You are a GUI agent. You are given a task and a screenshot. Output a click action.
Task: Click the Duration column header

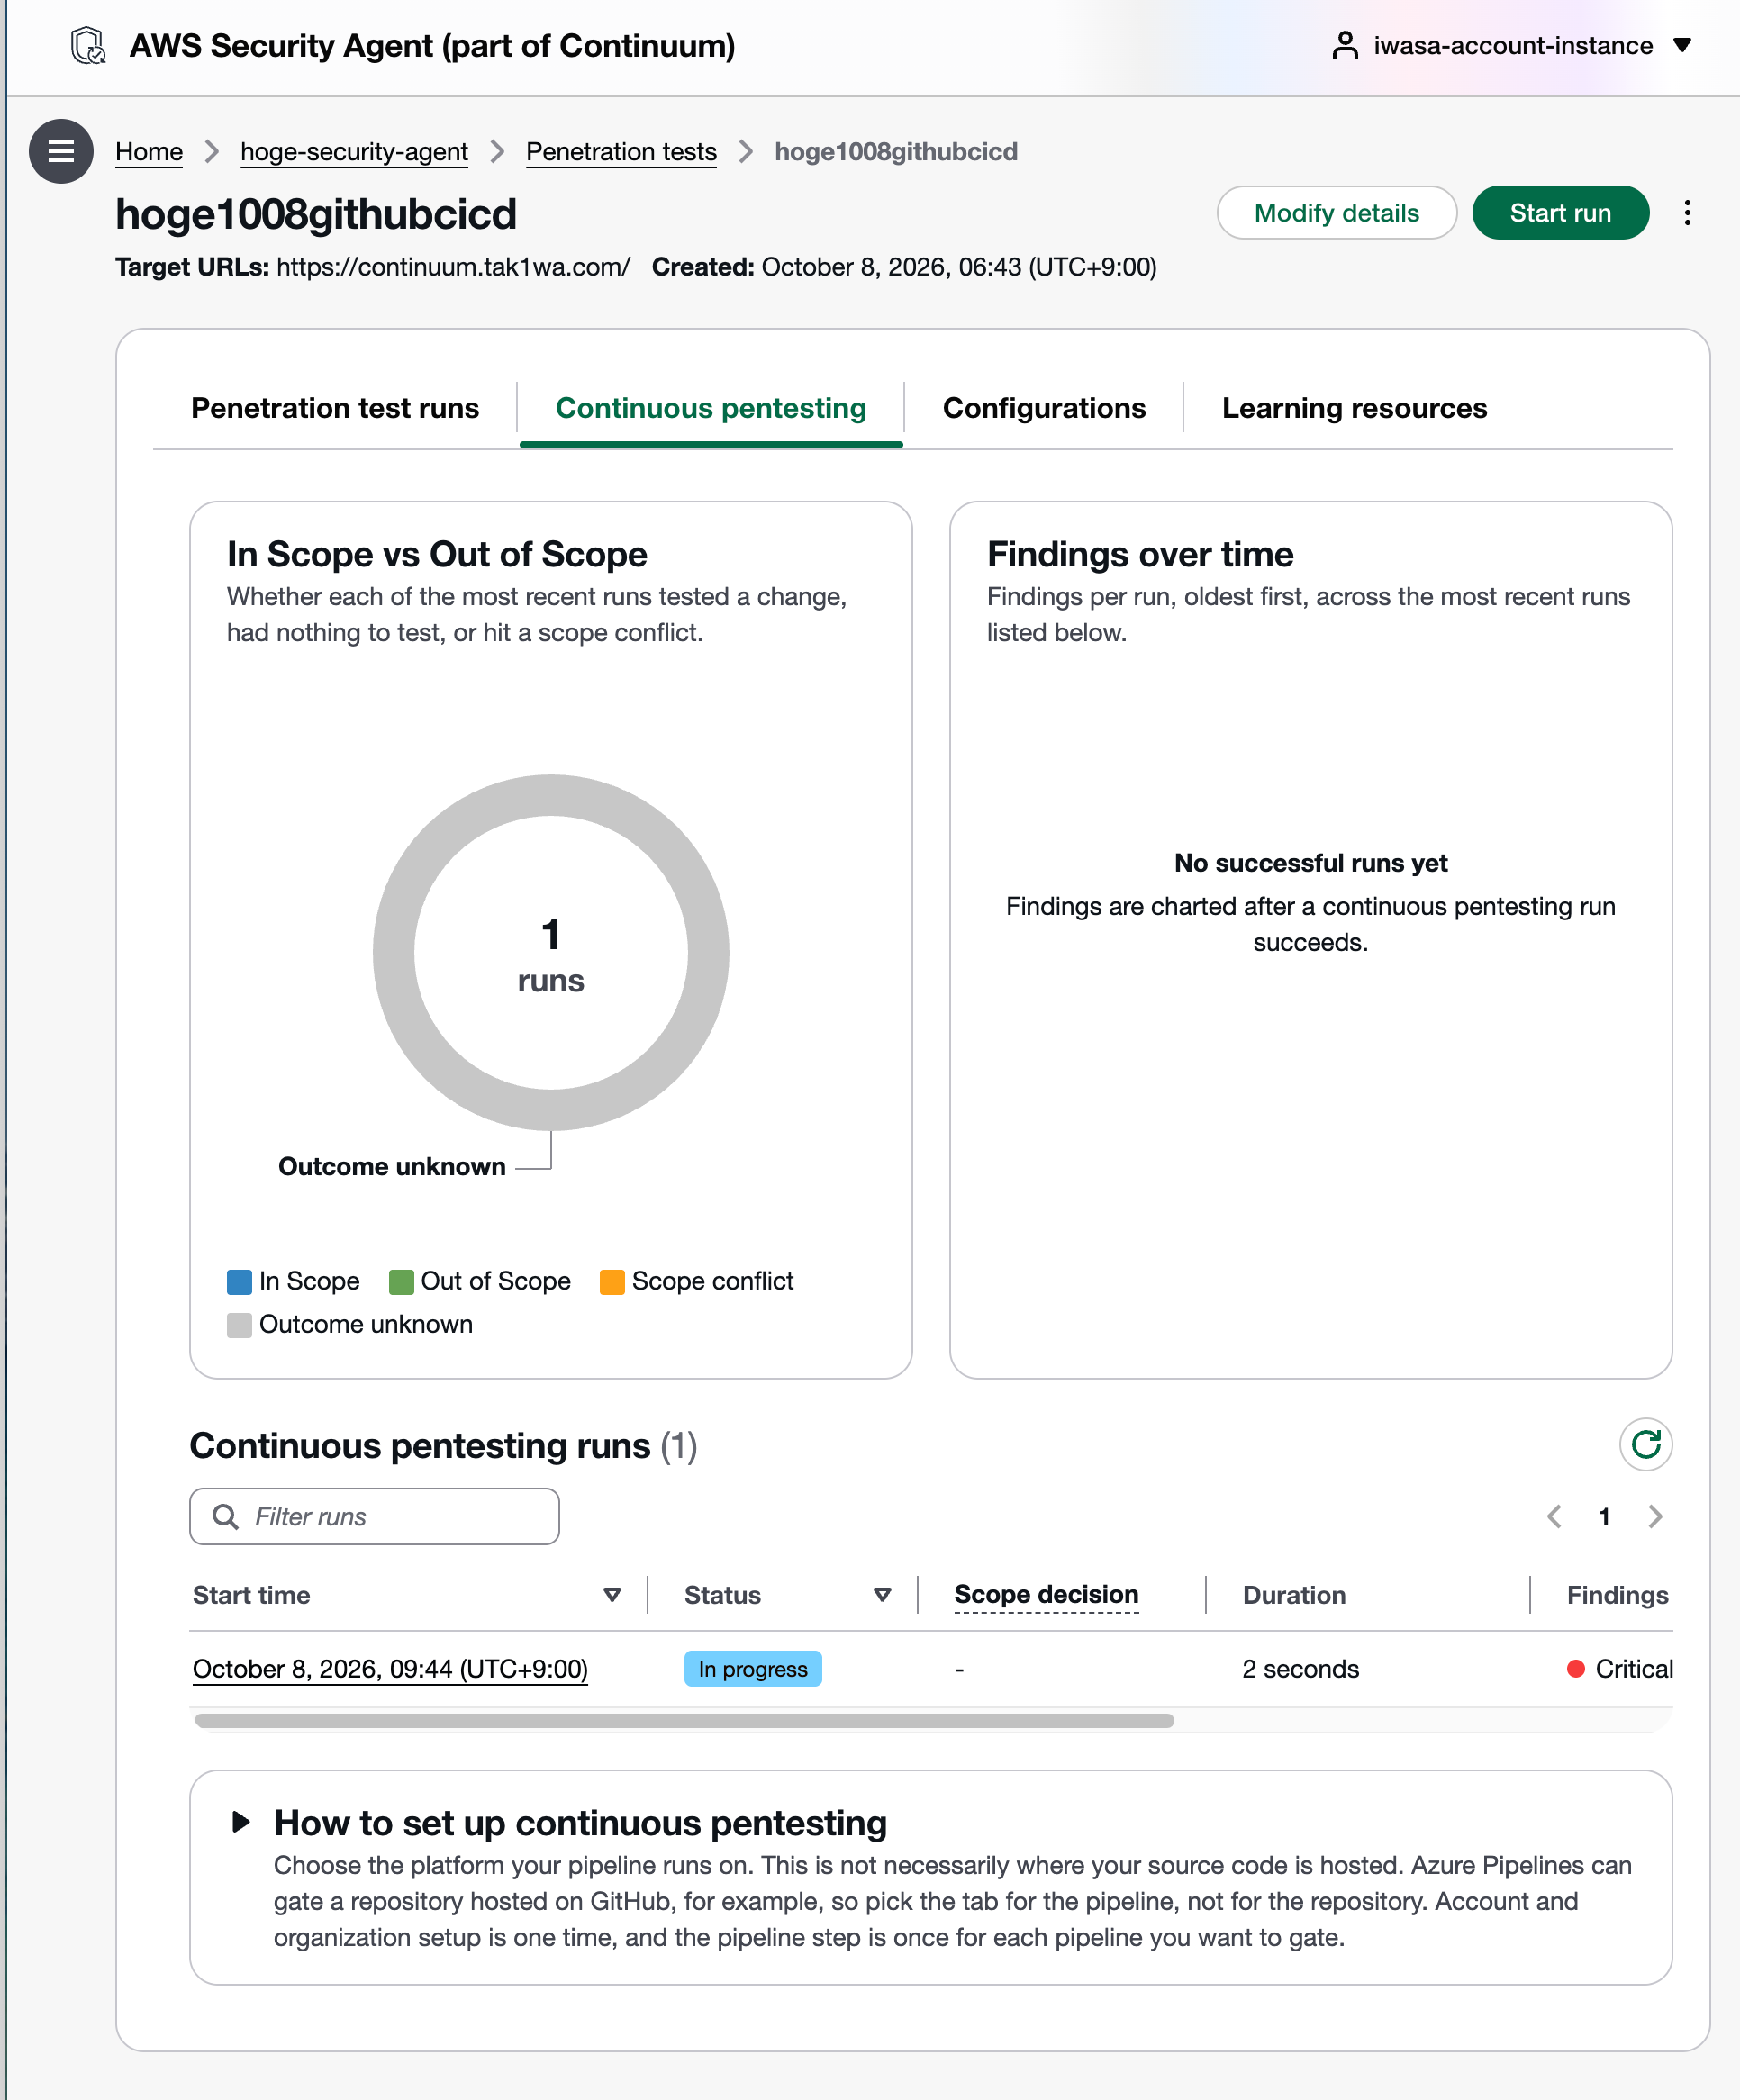[x=1294, y=1594]
